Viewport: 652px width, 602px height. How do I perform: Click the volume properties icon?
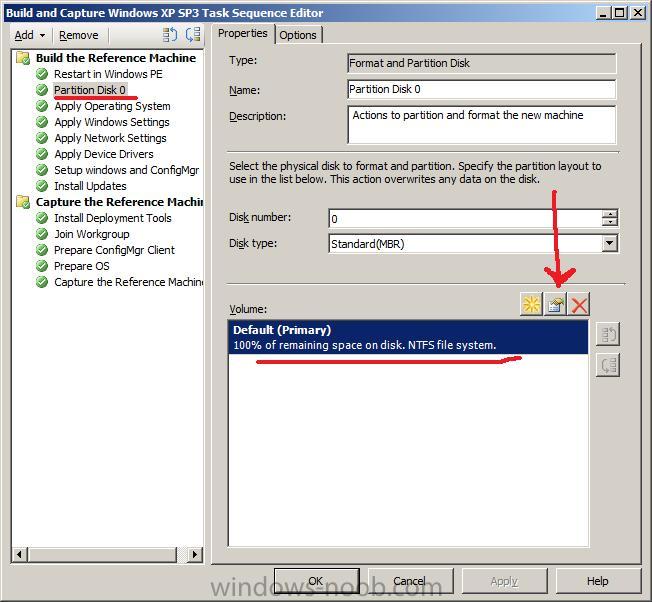coord(556,305)
